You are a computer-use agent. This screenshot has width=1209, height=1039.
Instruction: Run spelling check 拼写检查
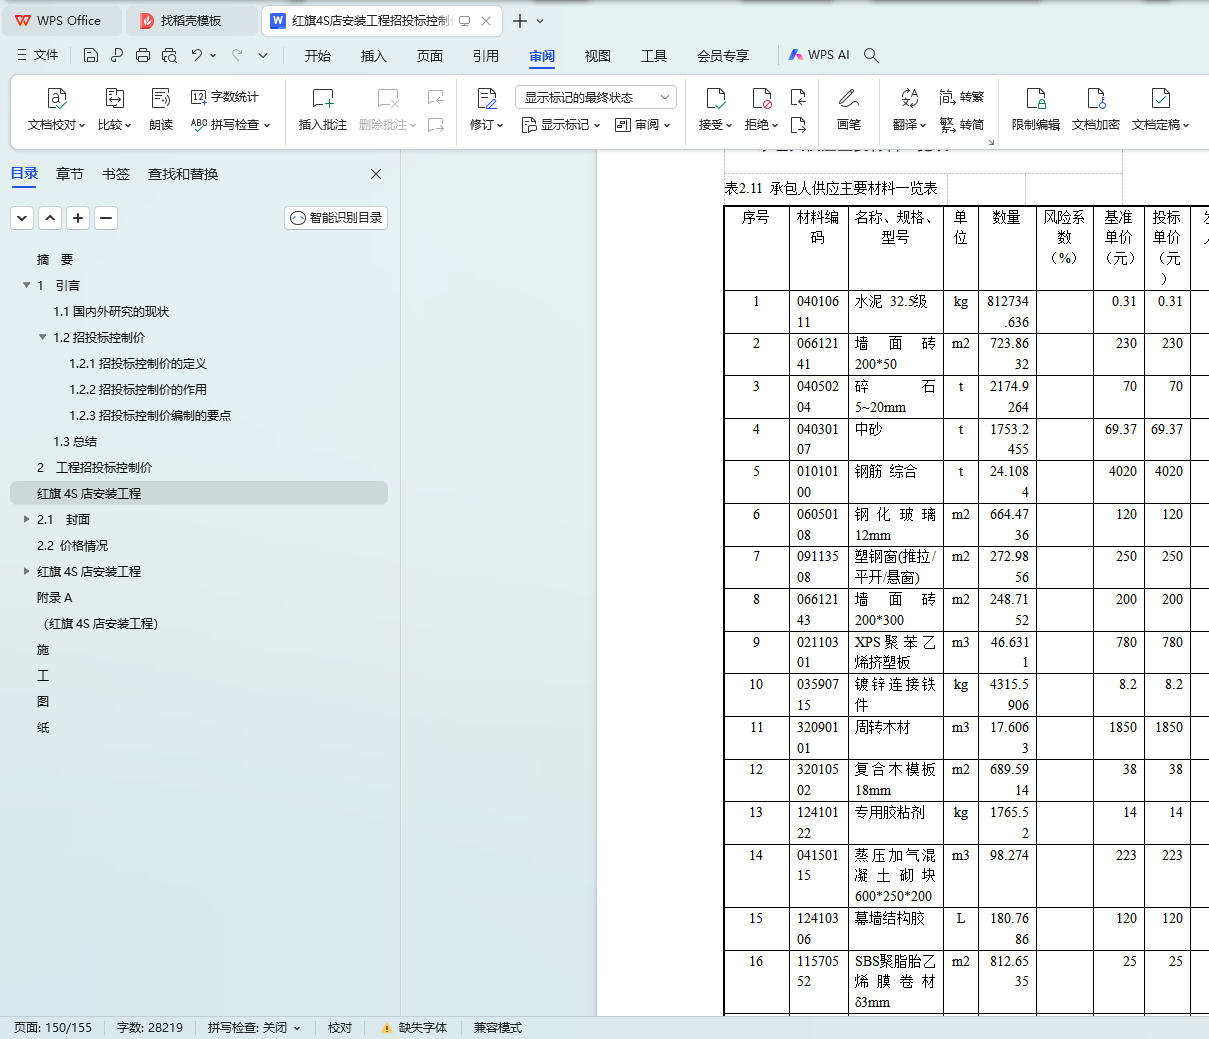pyautogui.click(x=231, y=125)
